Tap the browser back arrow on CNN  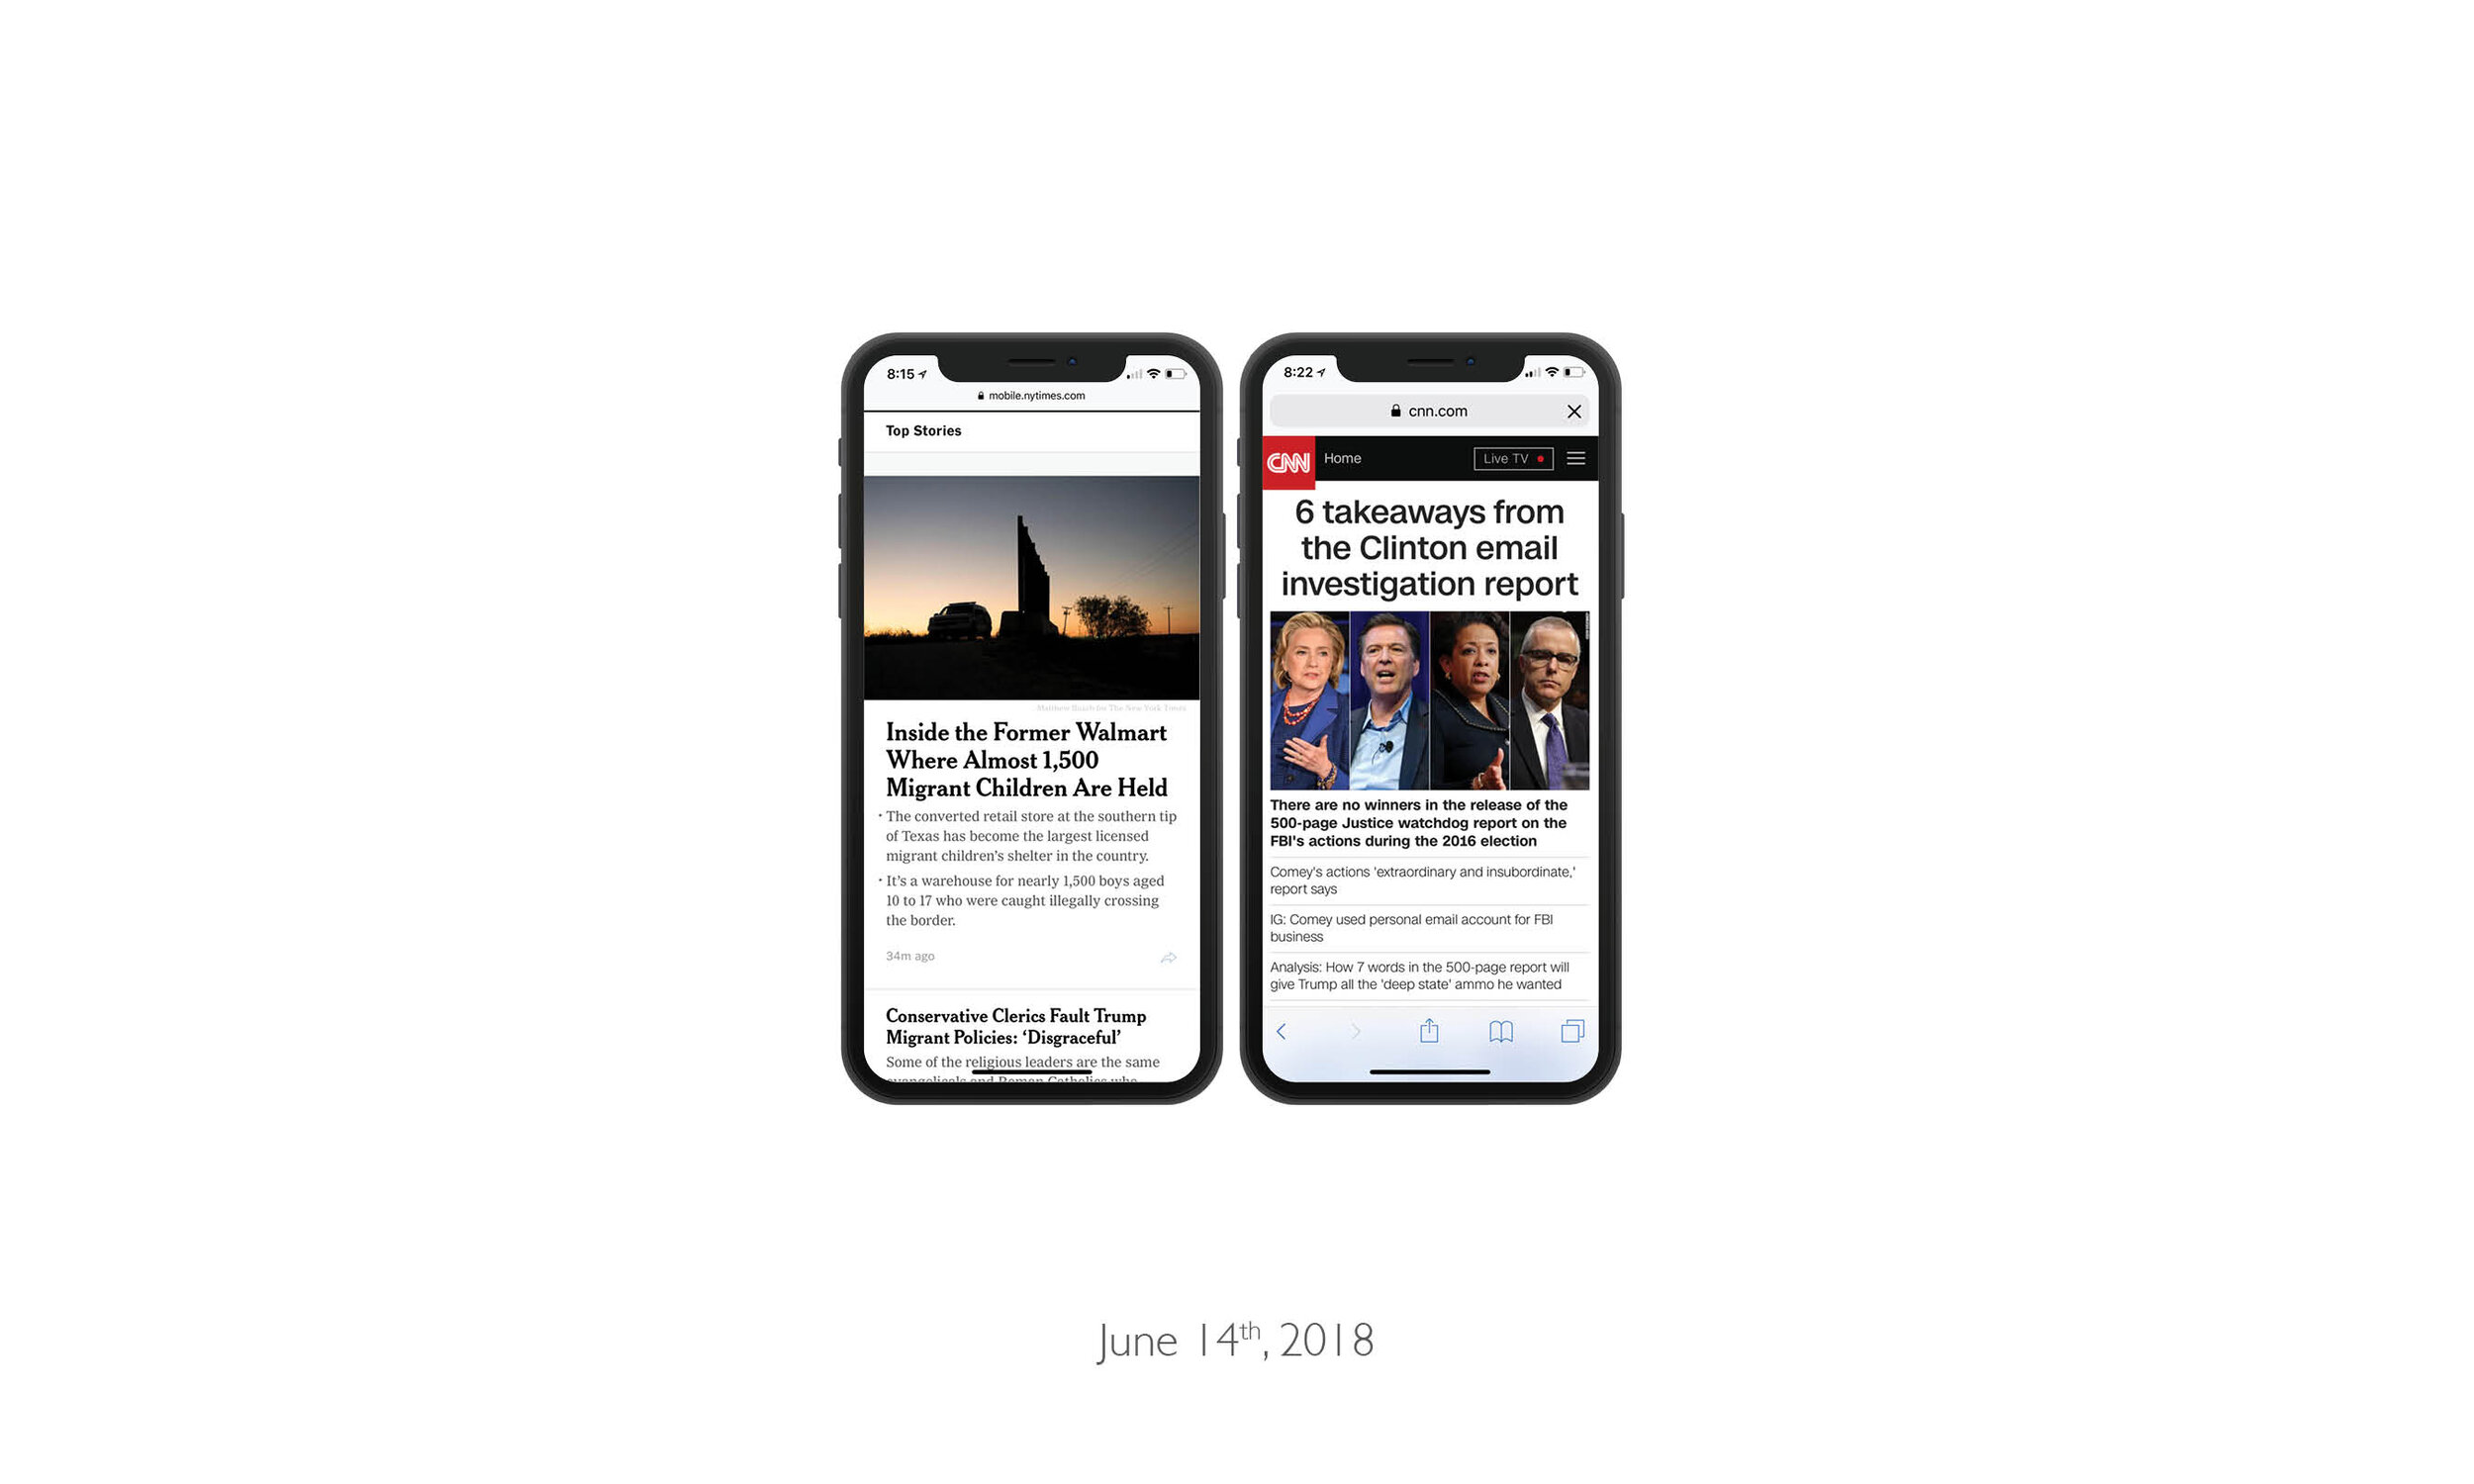[x=1283, y=1030]
